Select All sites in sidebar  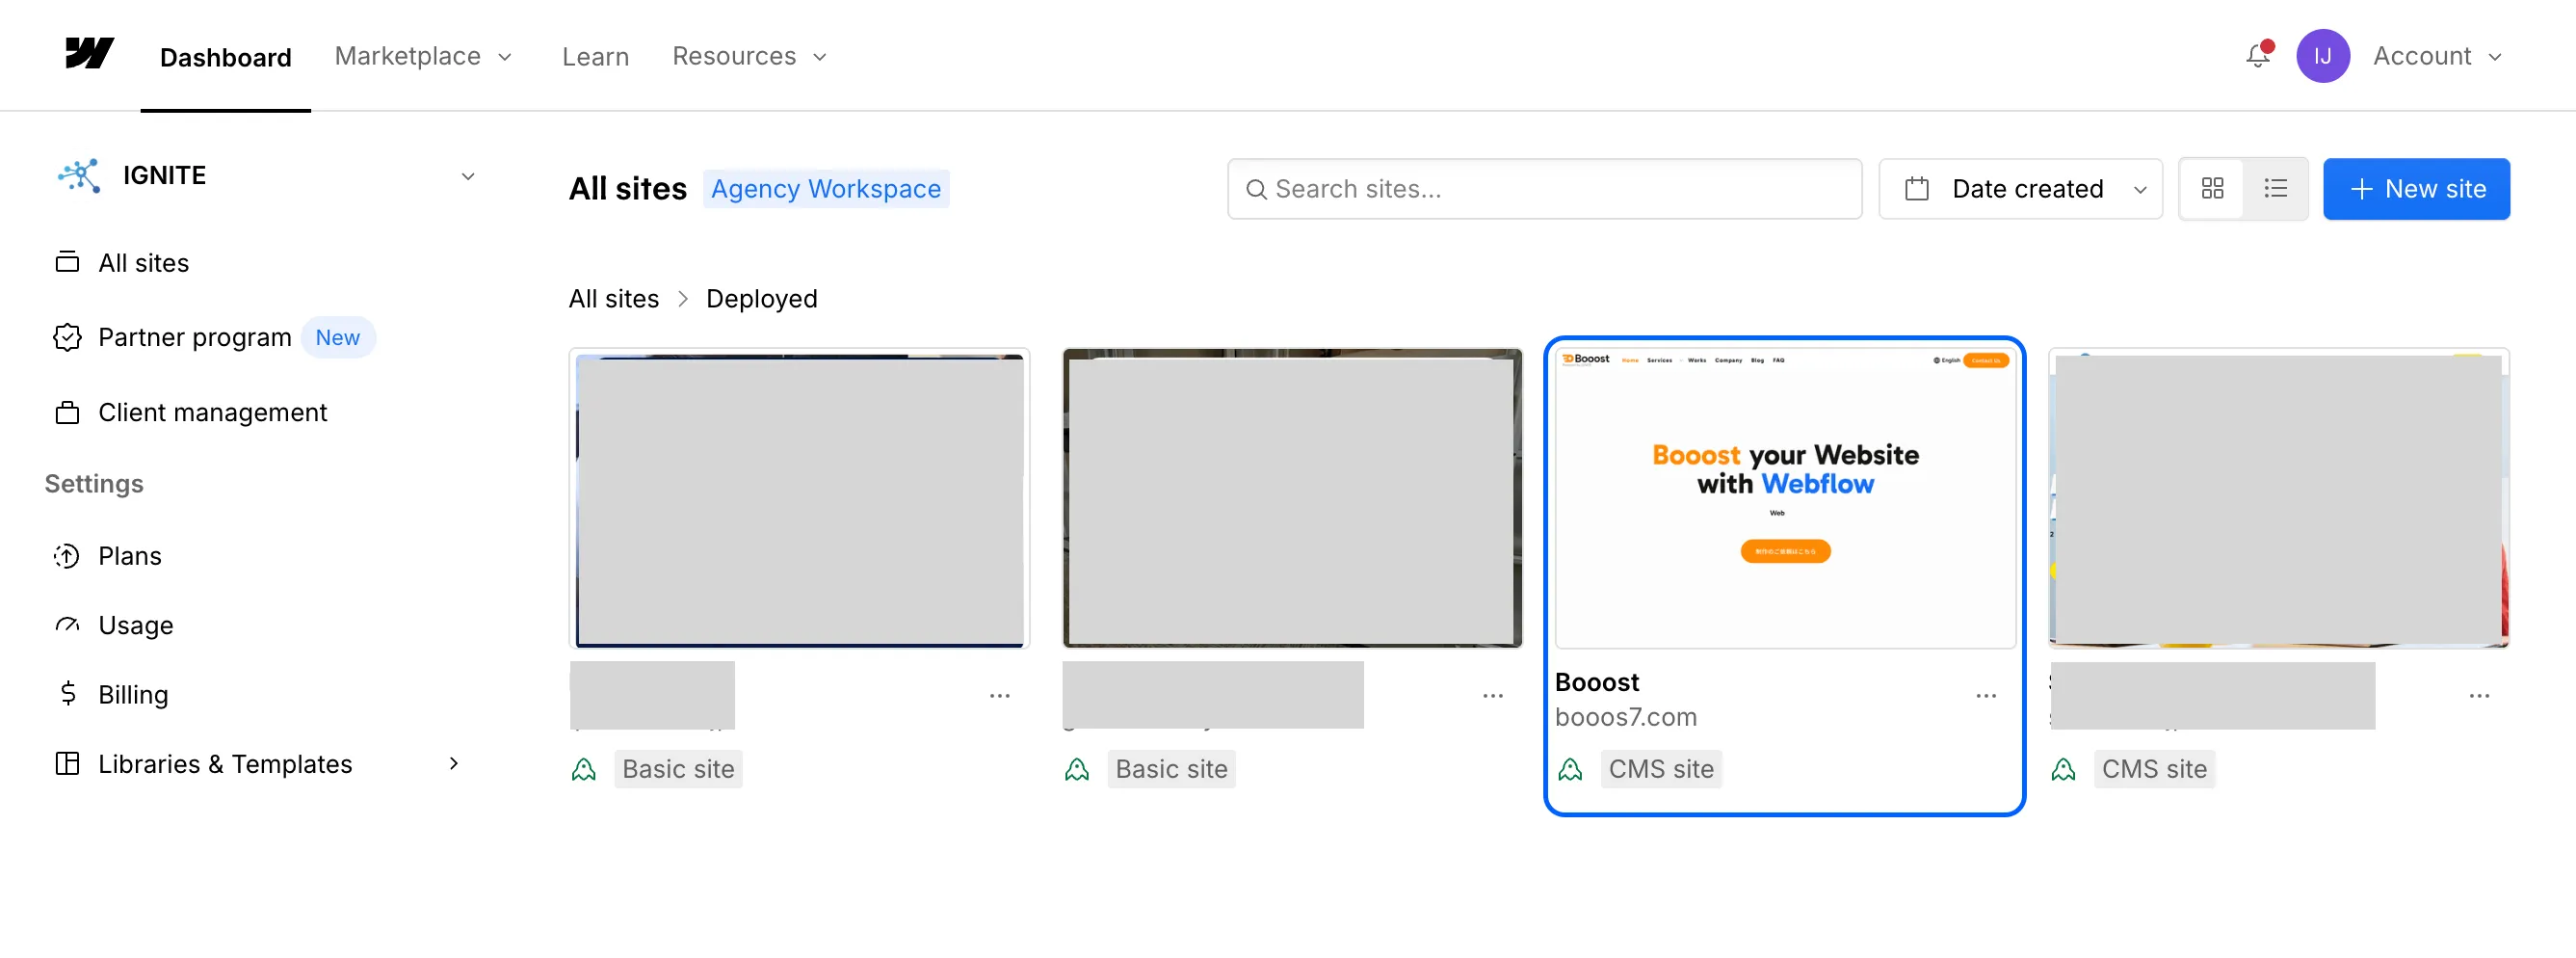click(143, 262)
